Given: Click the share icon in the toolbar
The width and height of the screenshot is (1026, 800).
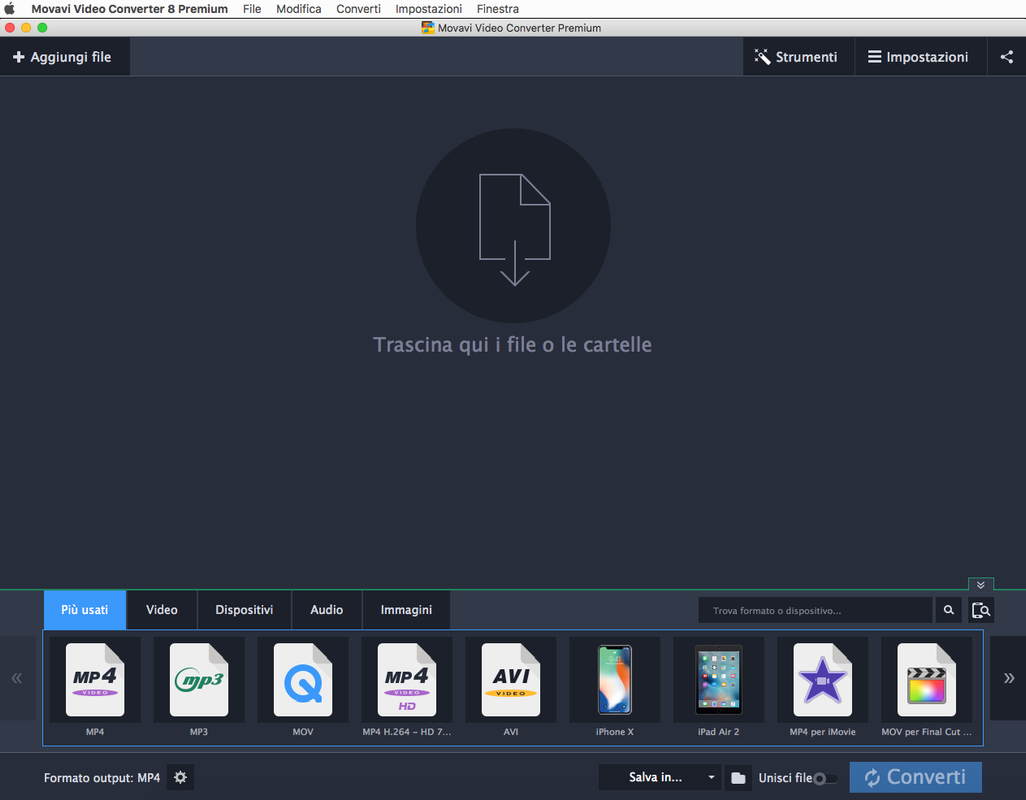Looking at the screenshot, I should point(1006,57).
